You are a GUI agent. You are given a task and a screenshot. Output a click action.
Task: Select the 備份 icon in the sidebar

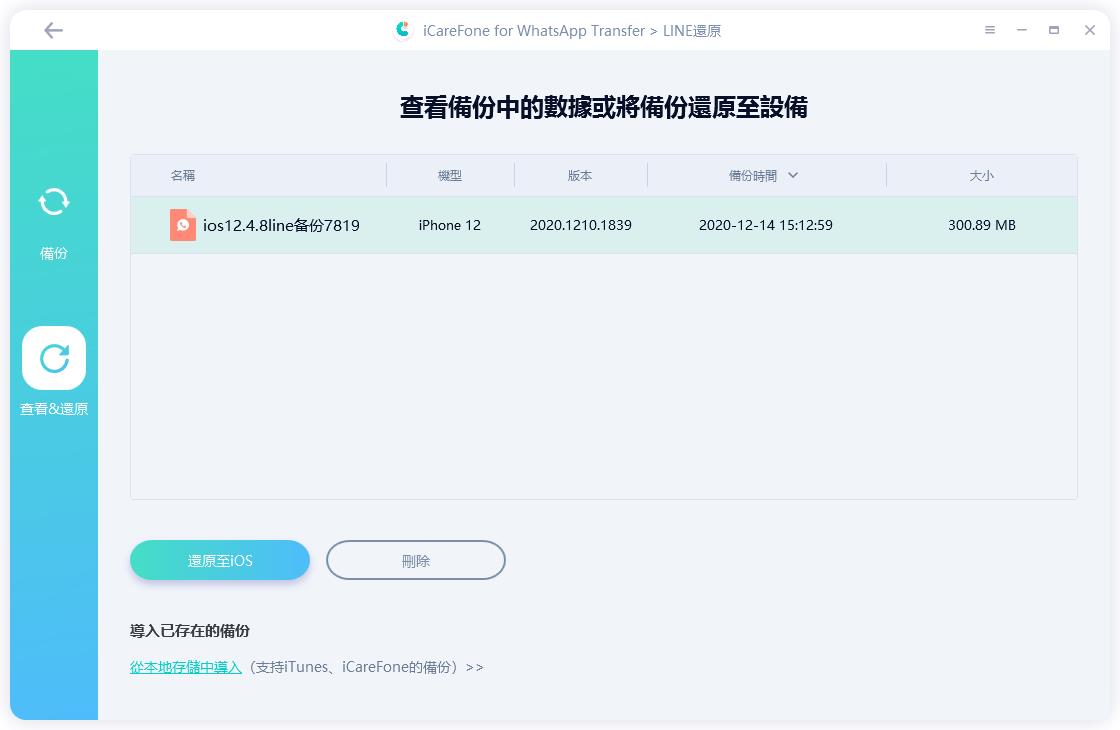click(53, 202)
